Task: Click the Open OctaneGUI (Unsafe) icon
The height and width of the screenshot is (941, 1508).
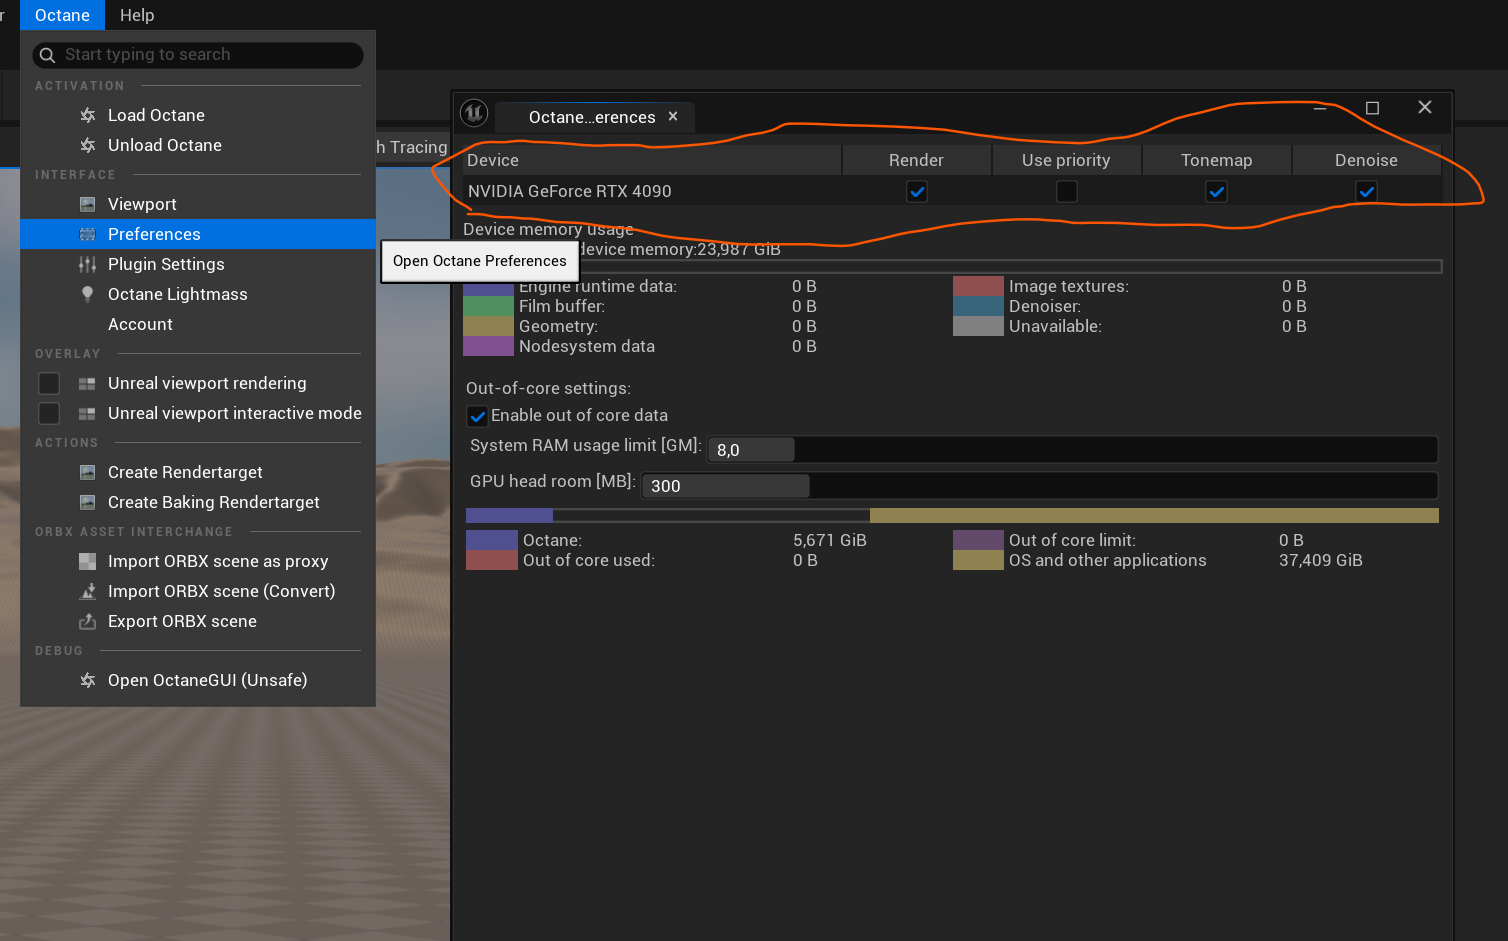Action: point(88,680)
